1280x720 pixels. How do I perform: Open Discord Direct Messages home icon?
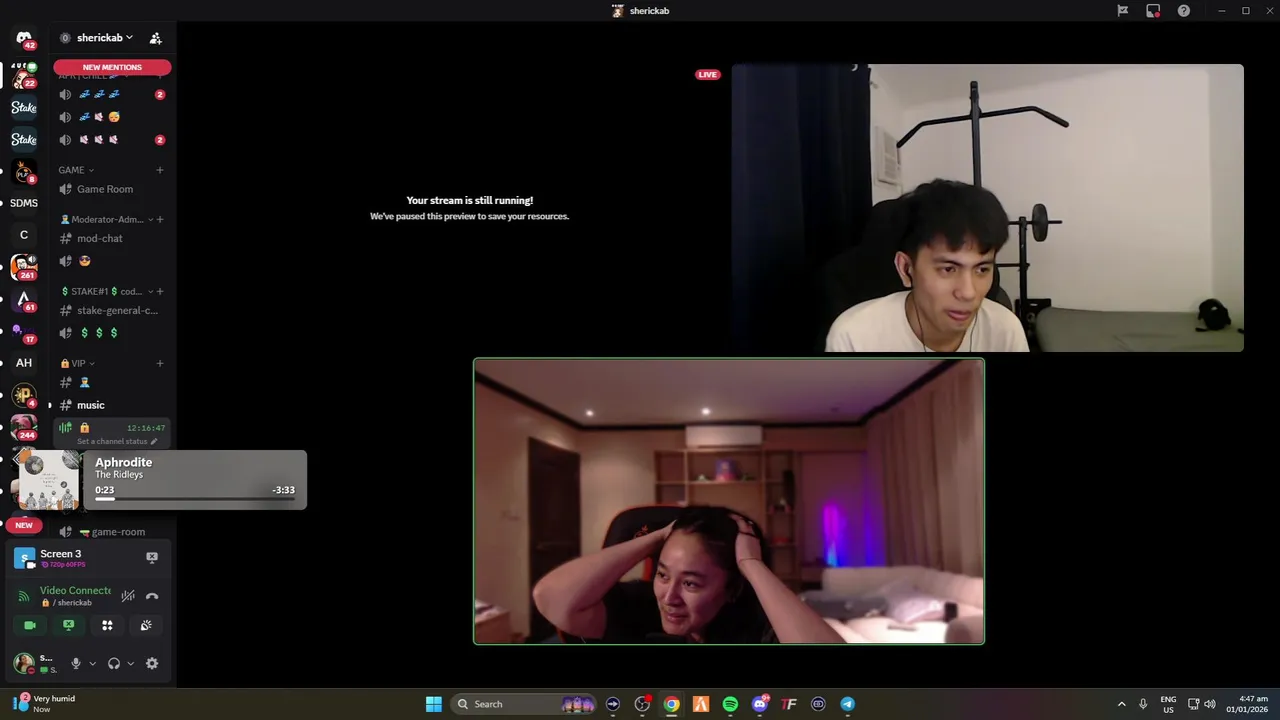click(24, 38)
